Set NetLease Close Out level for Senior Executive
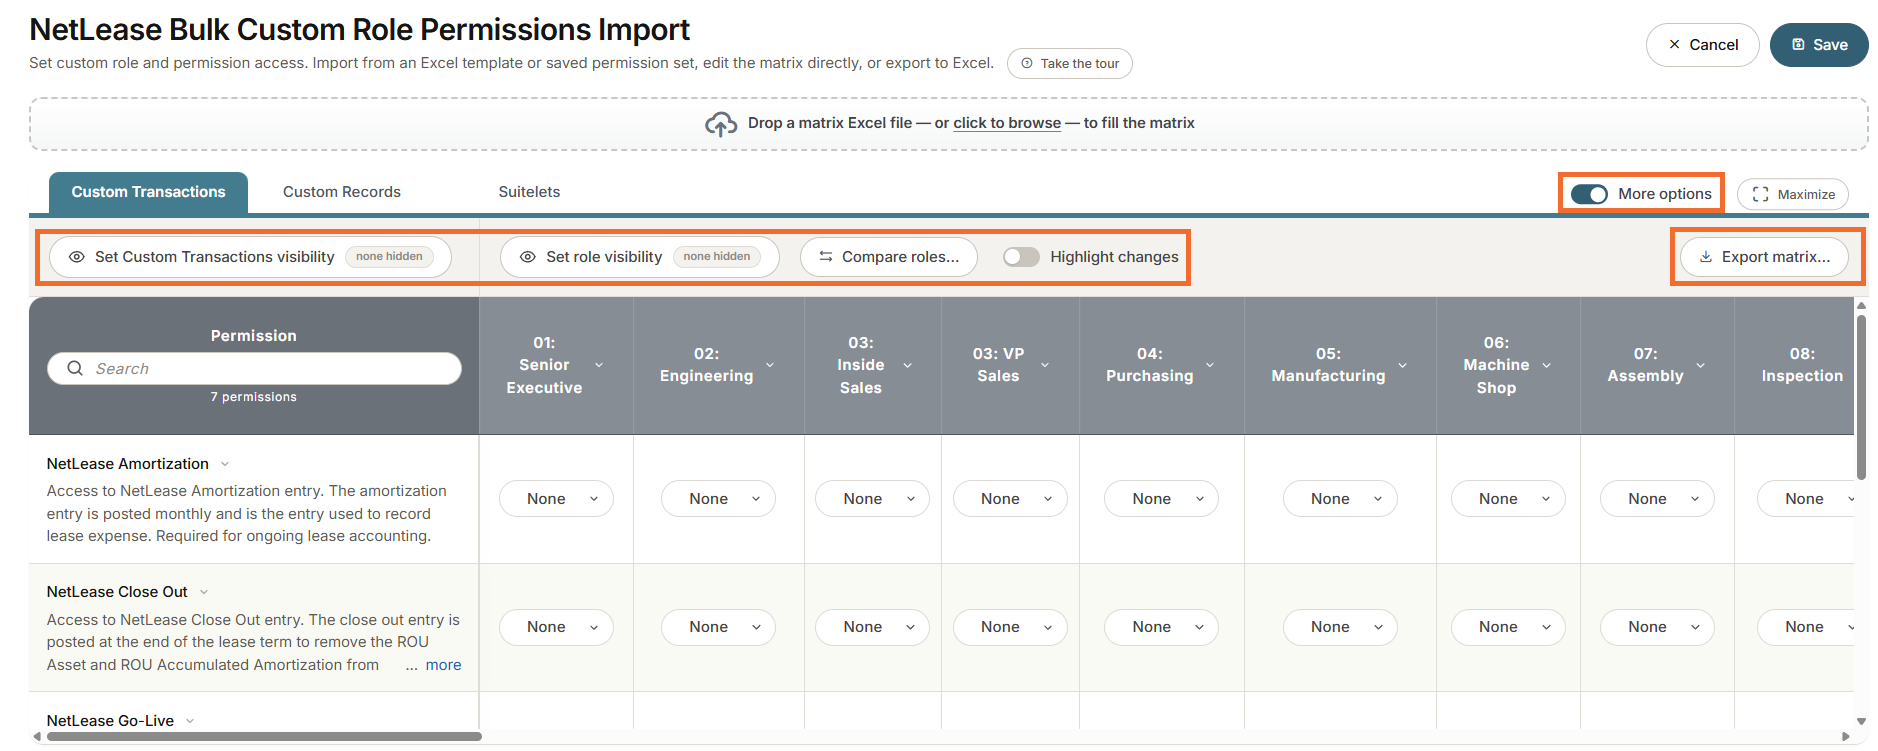1878x751 pixels. [556, 627]
